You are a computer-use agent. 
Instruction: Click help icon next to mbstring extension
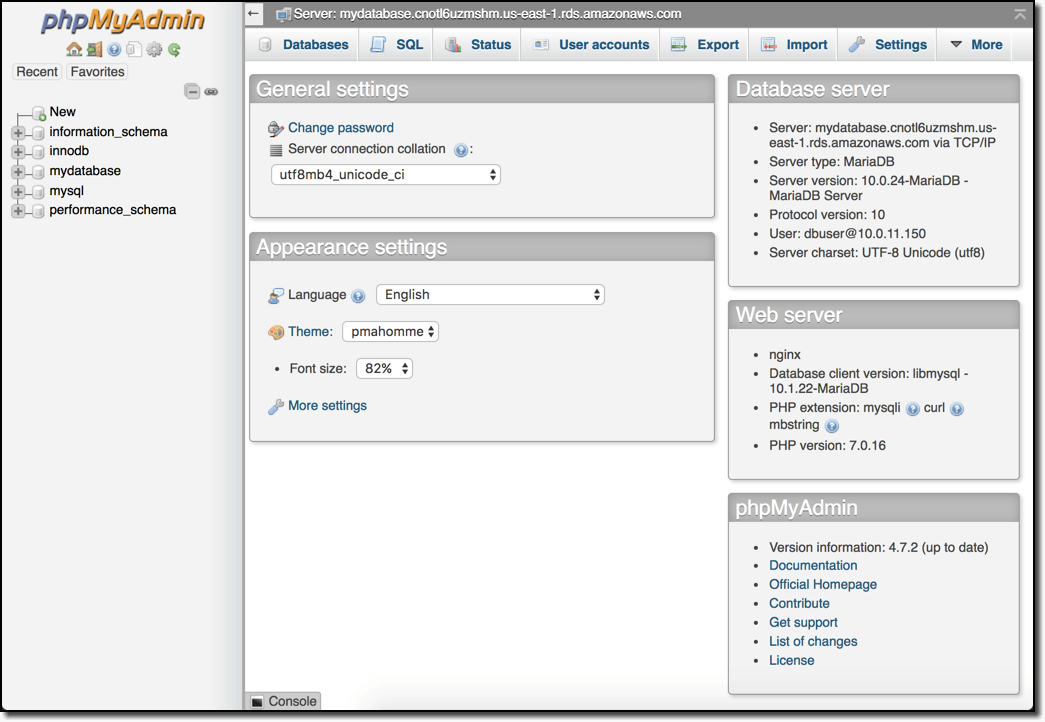[x=832, y=426]
